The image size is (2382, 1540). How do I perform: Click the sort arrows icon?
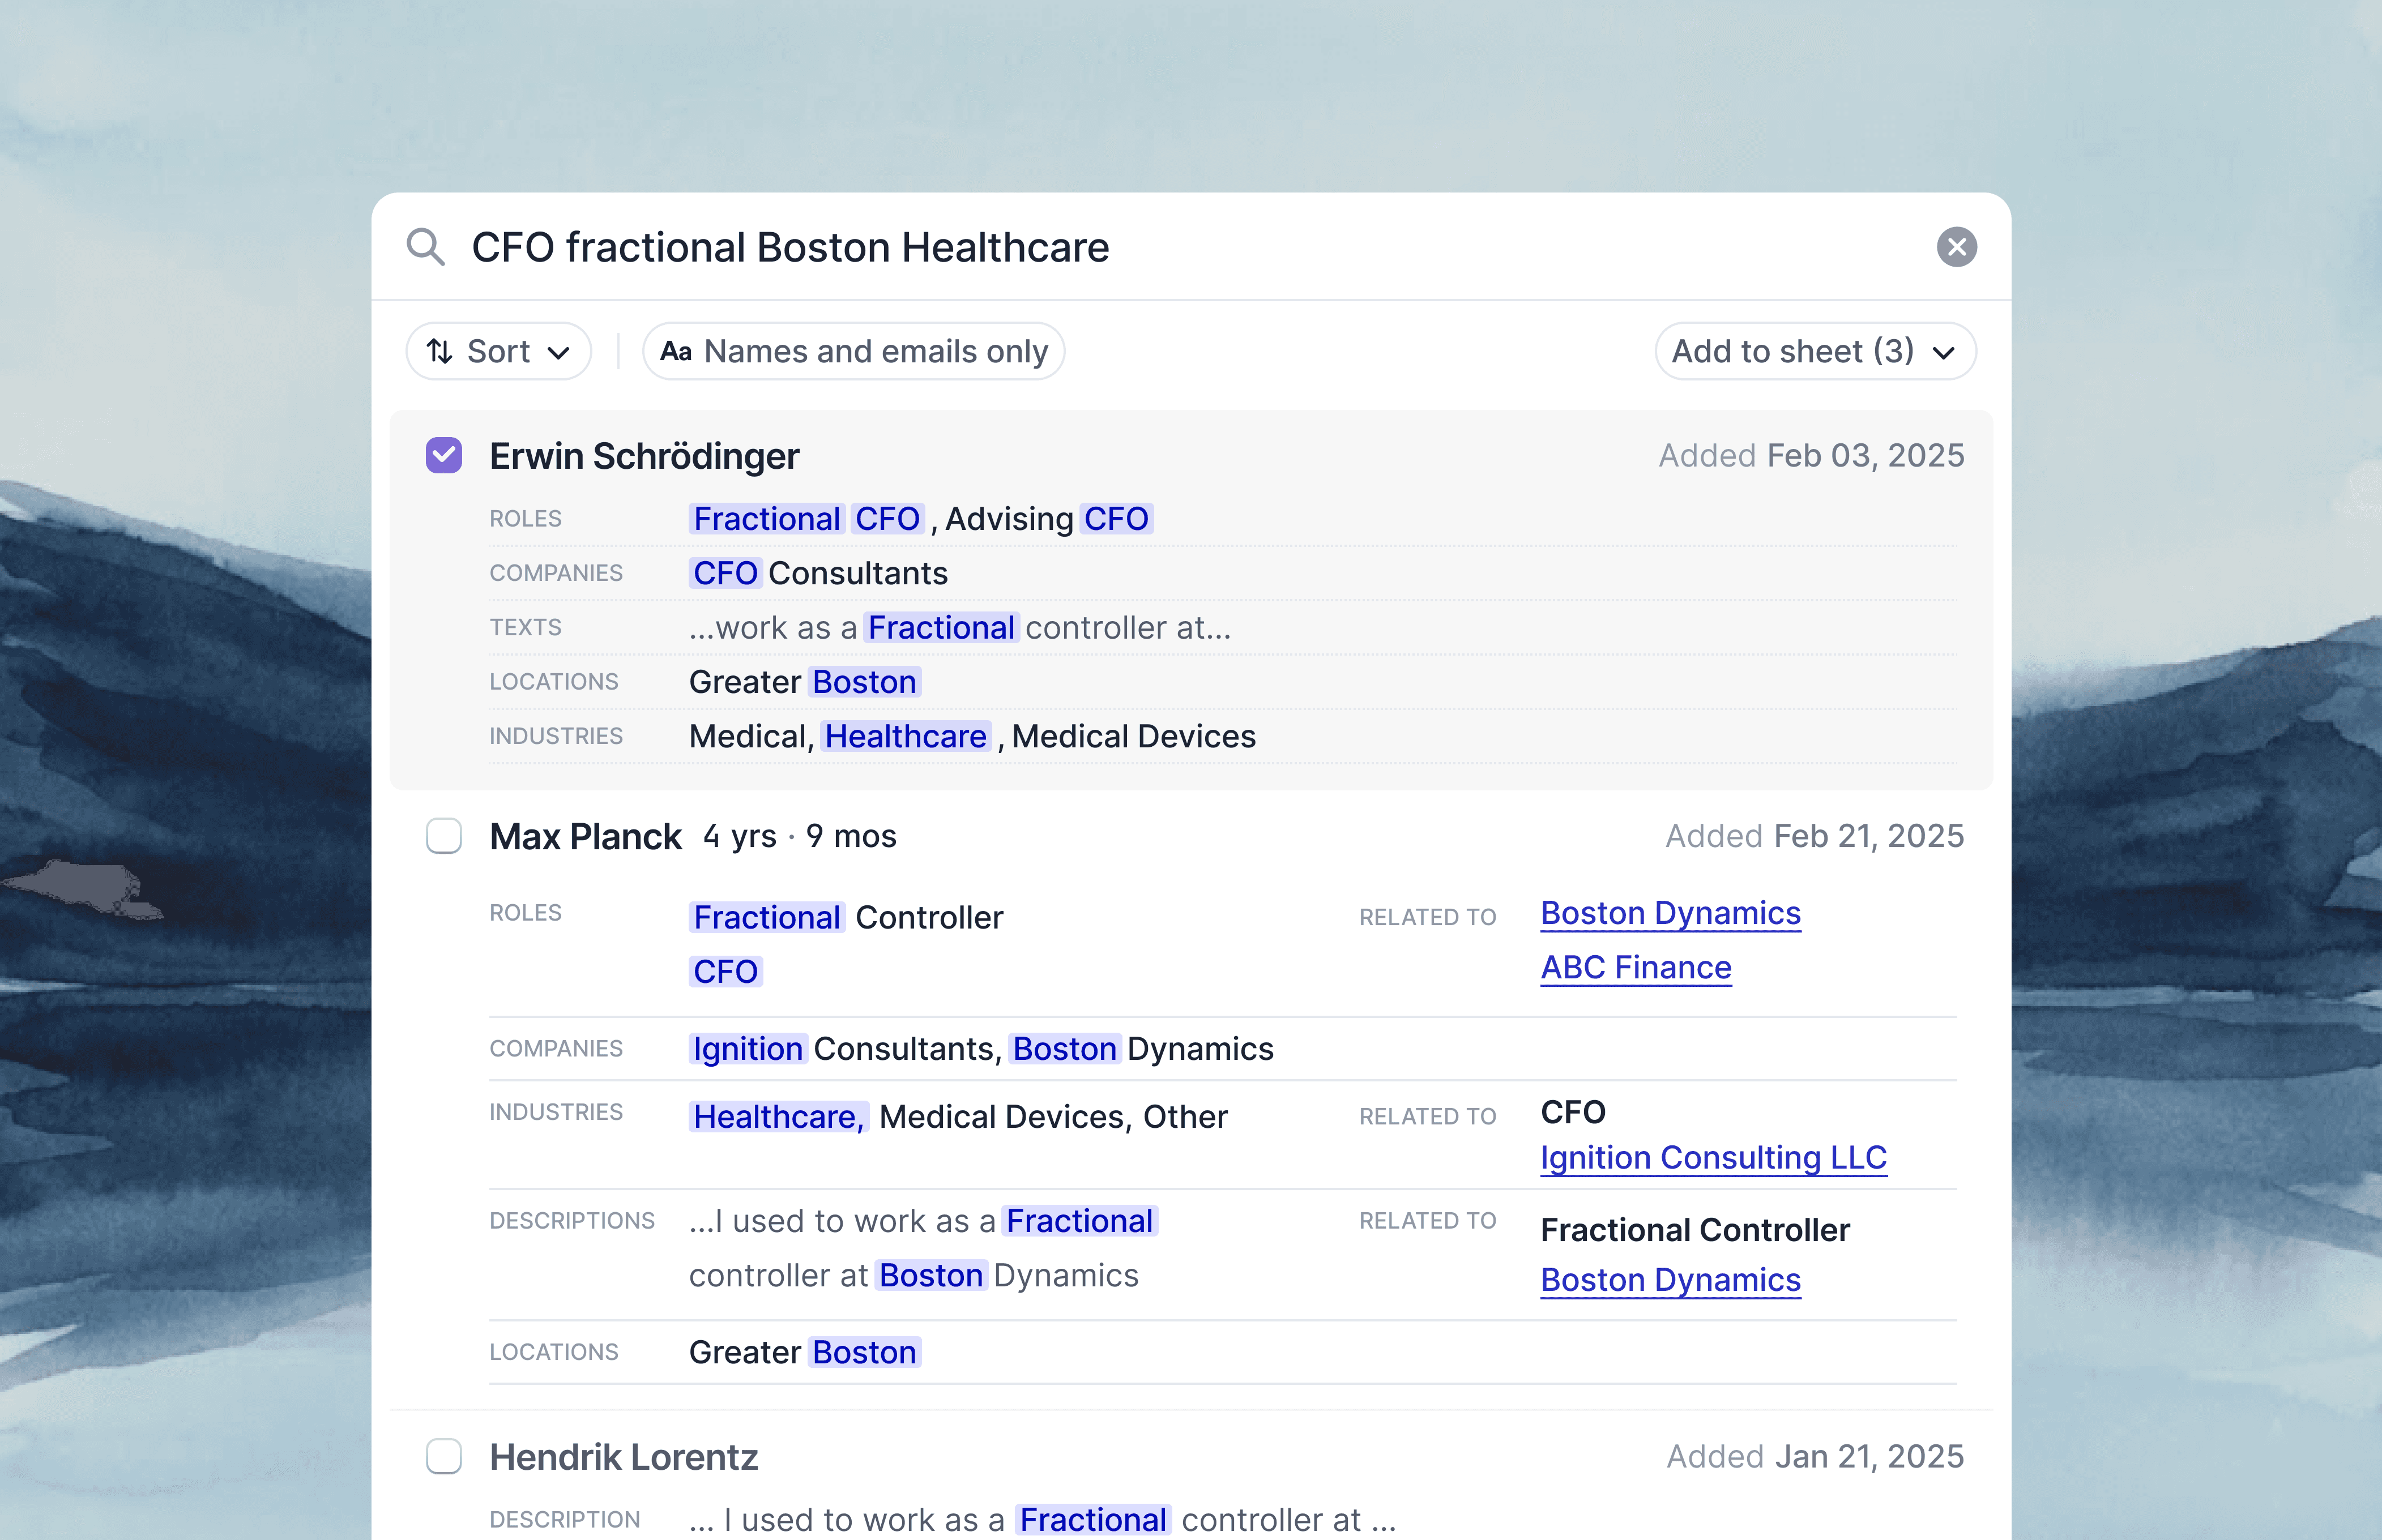[440, 352]
